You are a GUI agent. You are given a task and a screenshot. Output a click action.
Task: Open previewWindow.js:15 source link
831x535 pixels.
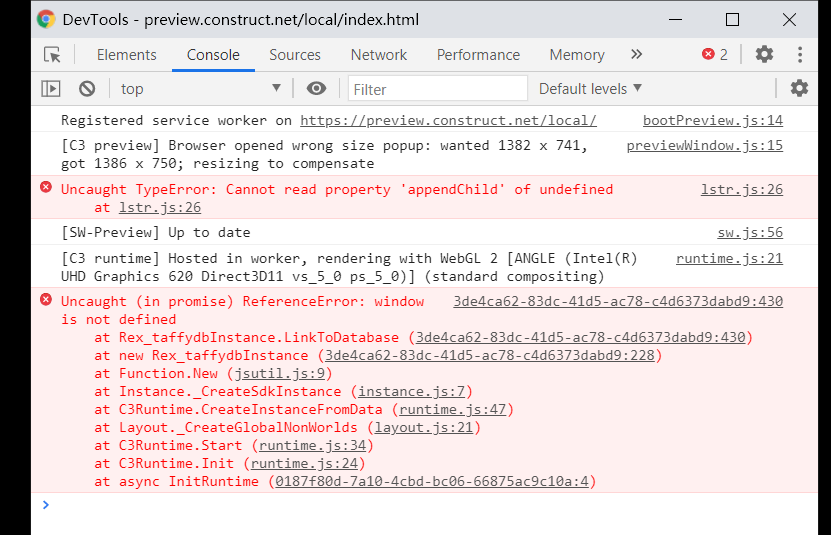point(704,145)
